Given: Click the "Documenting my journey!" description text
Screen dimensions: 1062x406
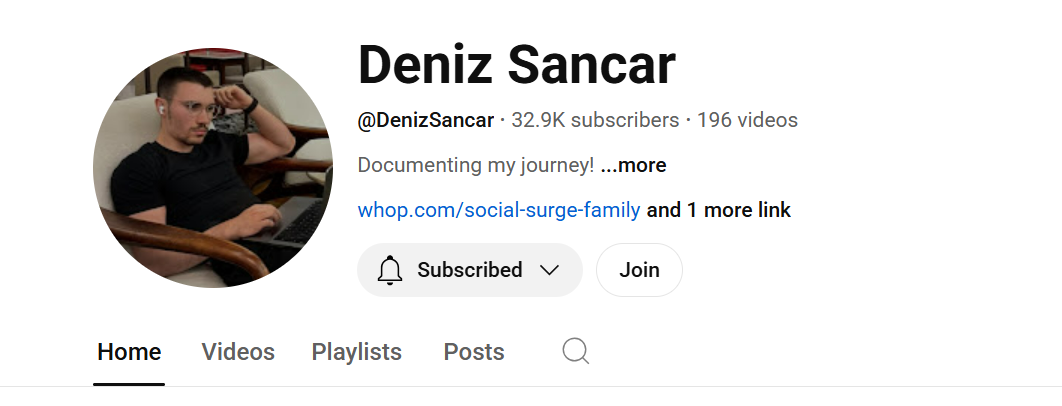Looking at the screenshot, I should click(x=476, y=165).
